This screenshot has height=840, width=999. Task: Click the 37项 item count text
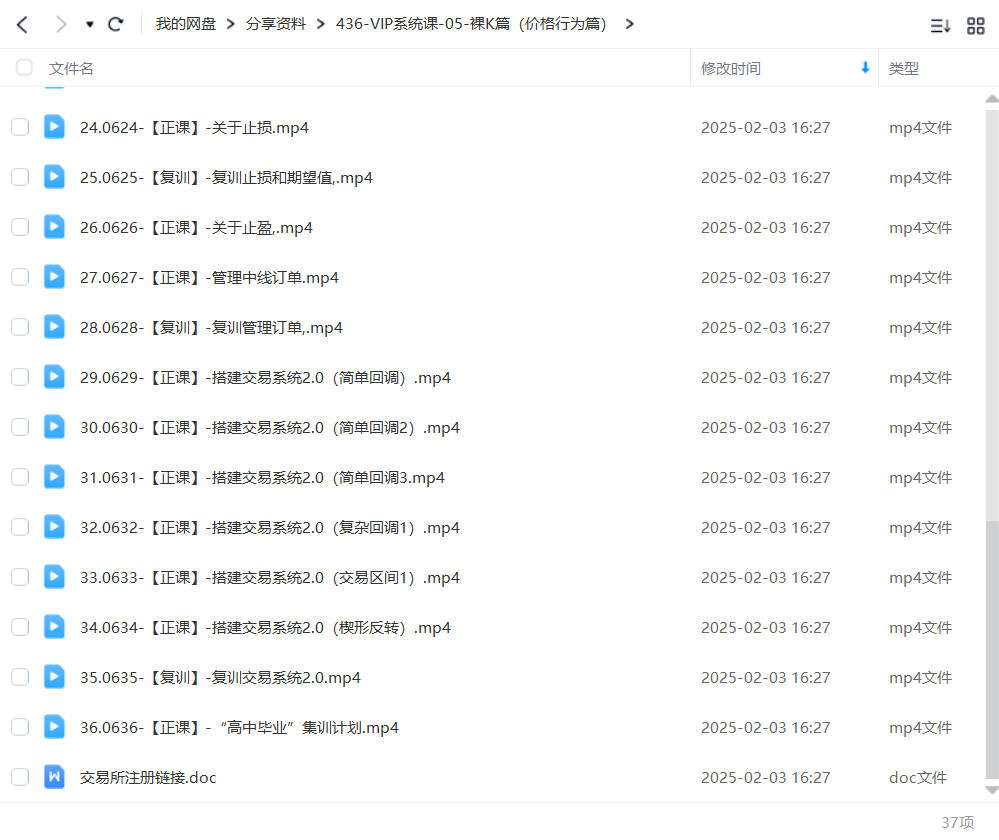pos(958,822)
